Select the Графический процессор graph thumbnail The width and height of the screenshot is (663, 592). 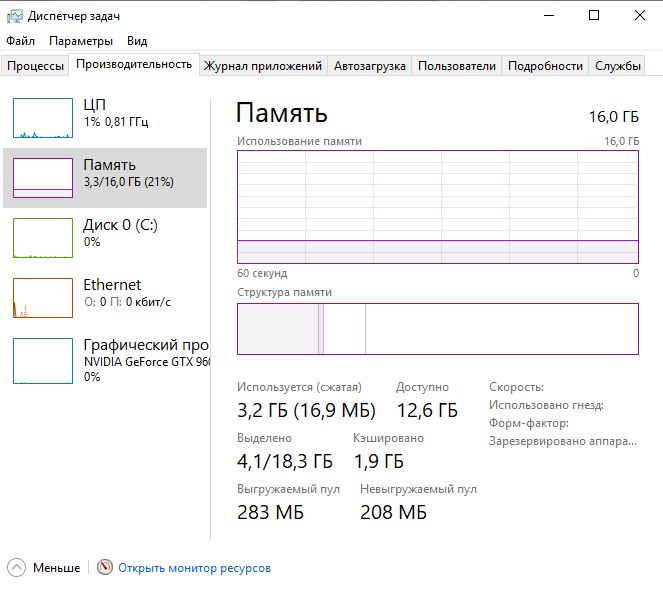(x=43, y=360)
